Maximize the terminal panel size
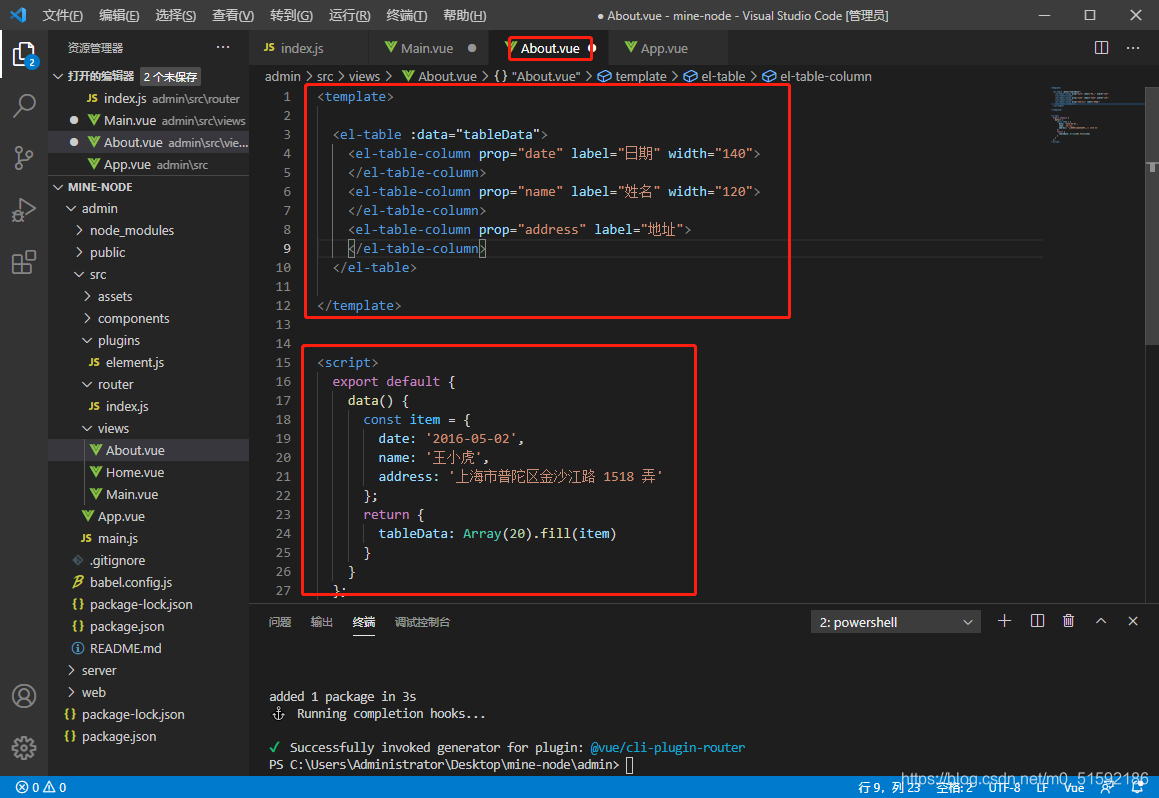1159x798 pixels. pyautogui.click(x=1101, y=621)
